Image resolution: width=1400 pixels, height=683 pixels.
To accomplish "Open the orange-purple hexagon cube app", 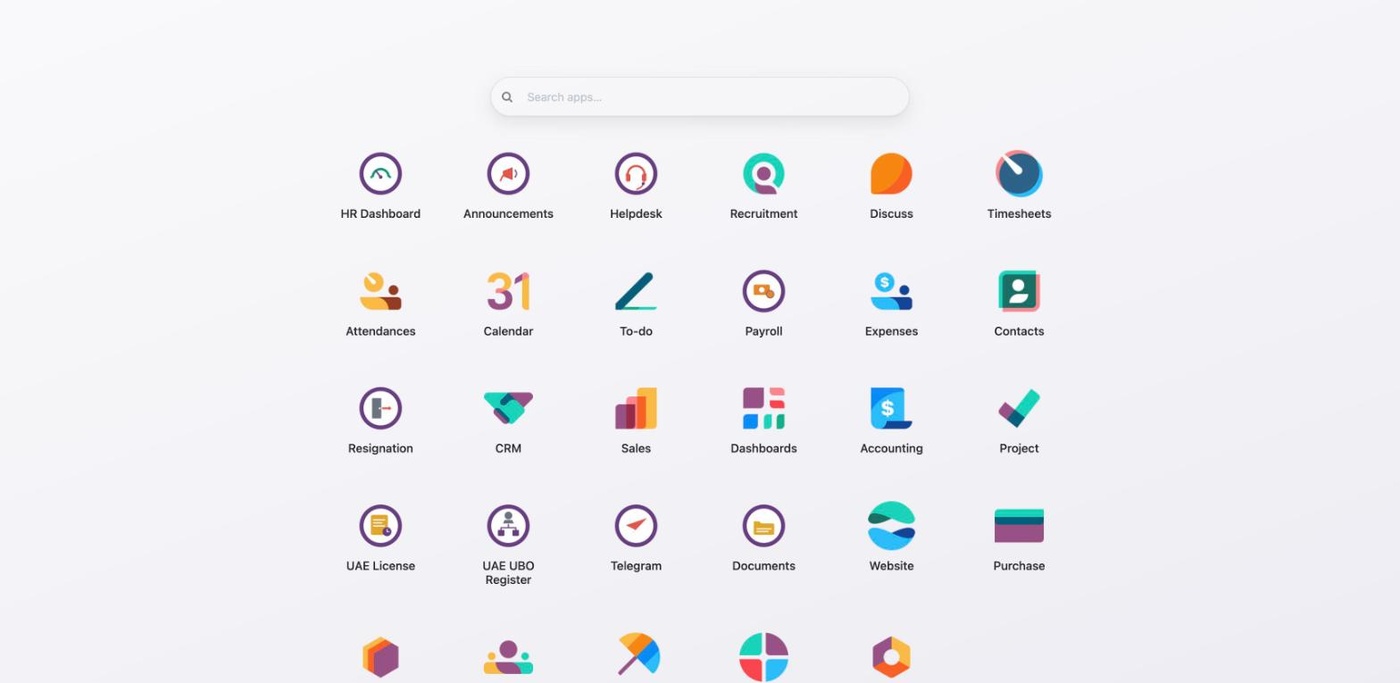I will coord(380,657).
